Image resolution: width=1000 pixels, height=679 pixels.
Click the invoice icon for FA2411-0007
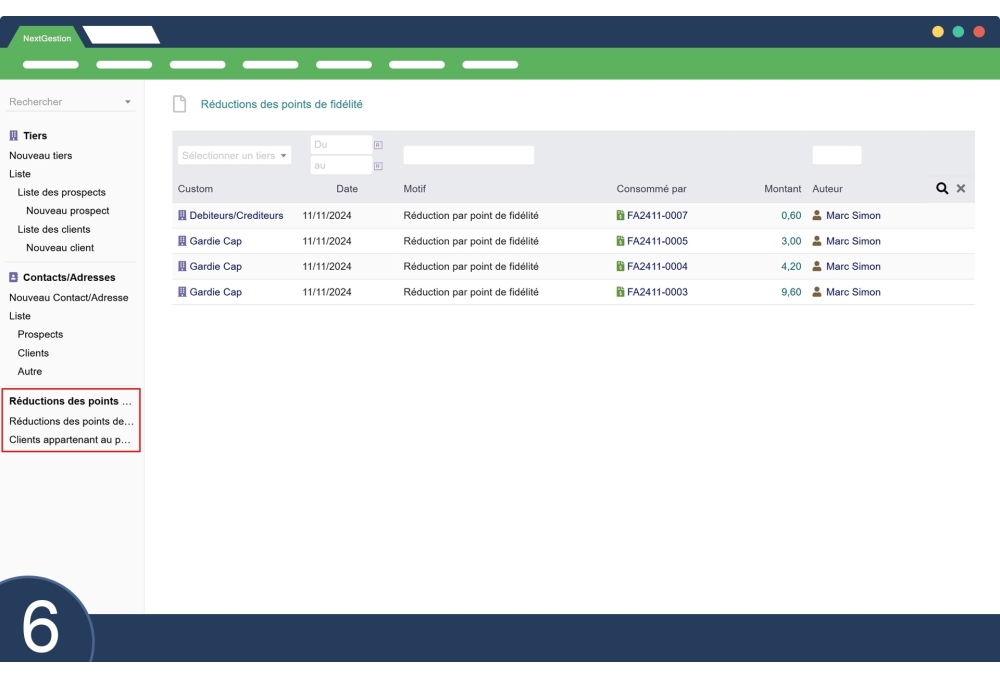coord(621,215)
